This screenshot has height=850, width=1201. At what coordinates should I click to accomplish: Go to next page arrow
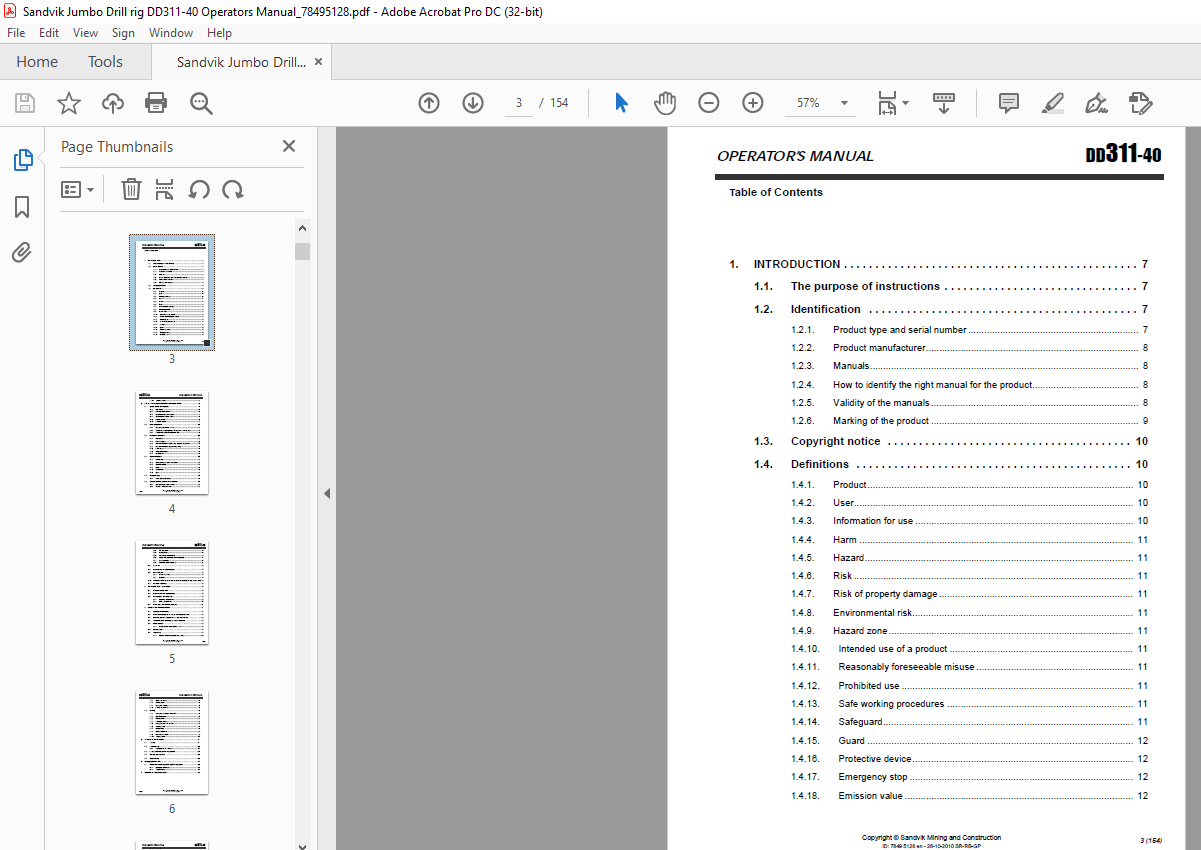473,103
